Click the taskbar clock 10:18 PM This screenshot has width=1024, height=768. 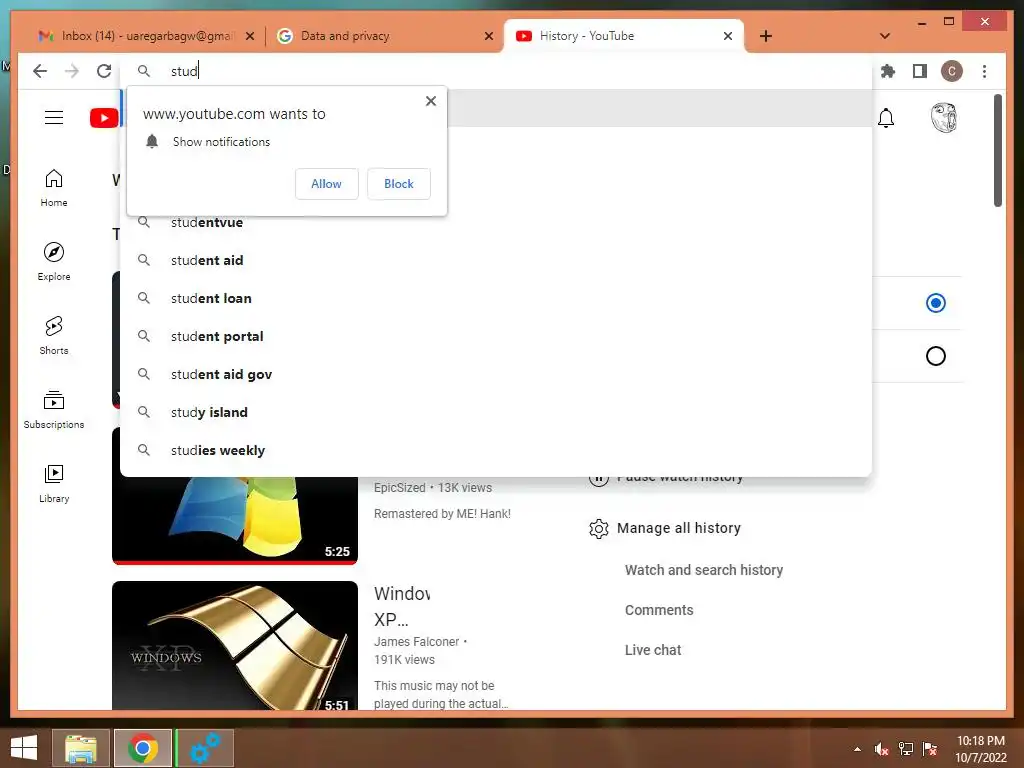point(981,749)
